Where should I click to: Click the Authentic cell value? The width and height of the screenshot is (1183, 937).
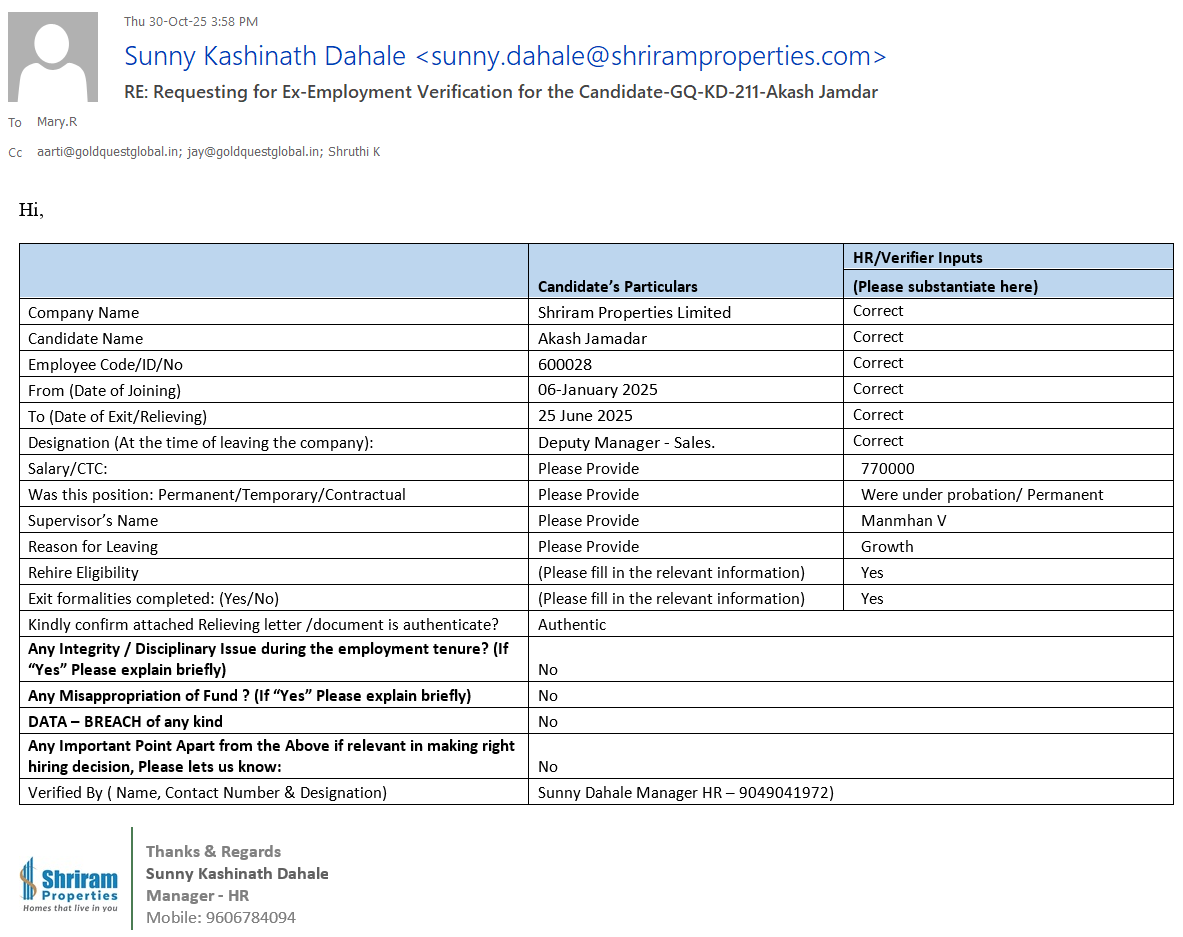(572, 625)
